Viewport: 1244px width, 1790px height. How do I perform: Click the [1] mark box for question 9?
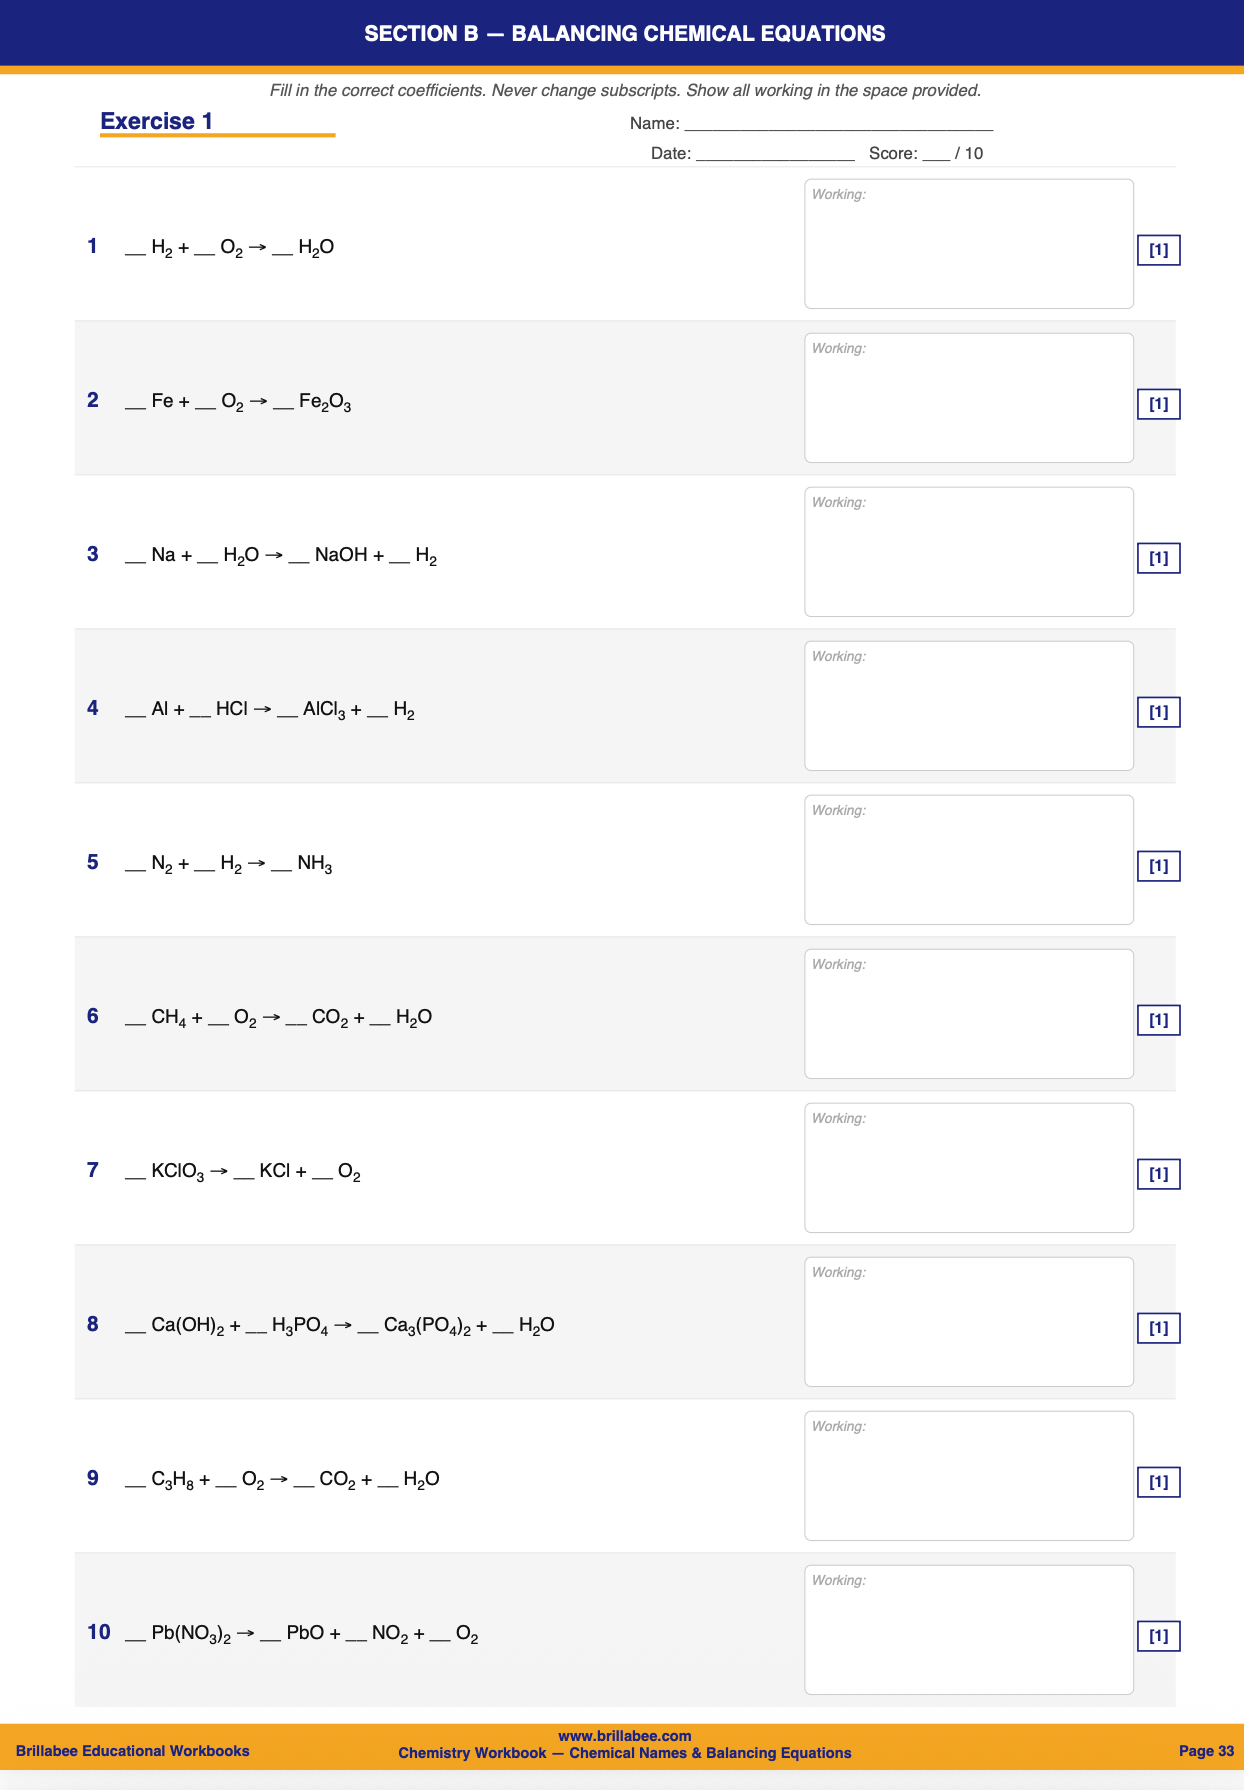point(1158,1482)
